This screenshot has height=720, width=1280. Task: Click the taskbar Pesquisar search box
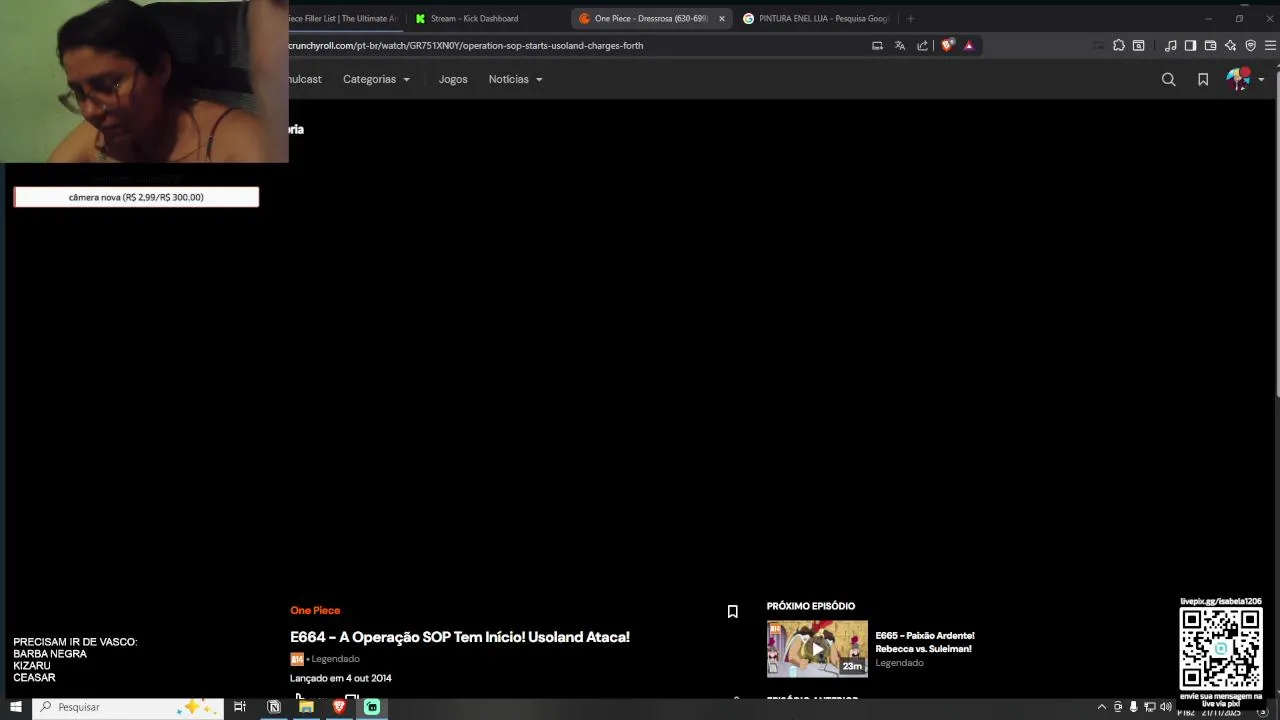click(x=128, y=707)
